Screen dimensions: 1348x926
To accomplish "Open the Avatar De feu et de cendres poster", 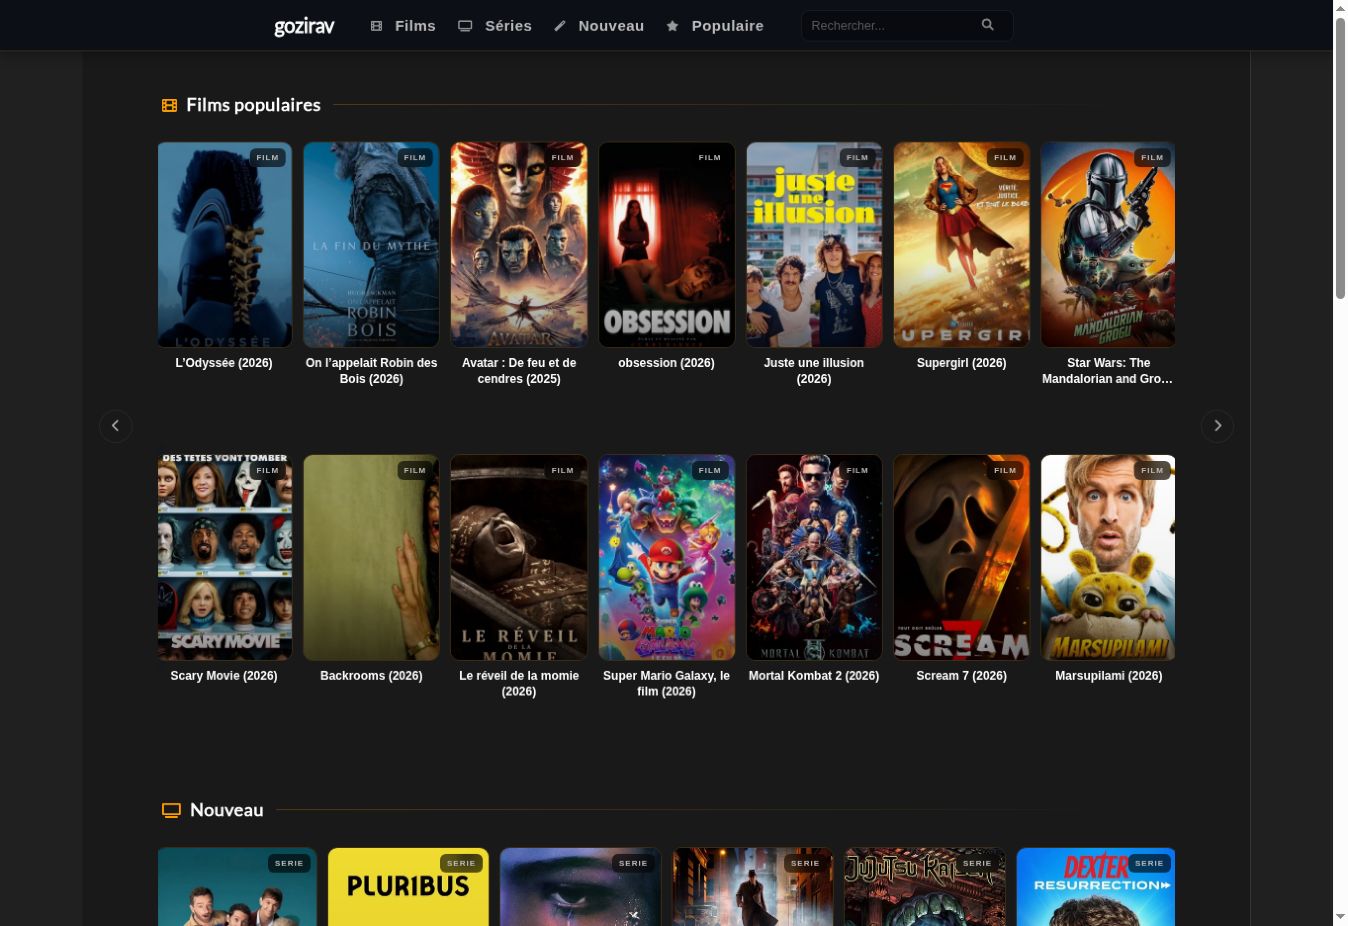I will (x=519, y=245).
